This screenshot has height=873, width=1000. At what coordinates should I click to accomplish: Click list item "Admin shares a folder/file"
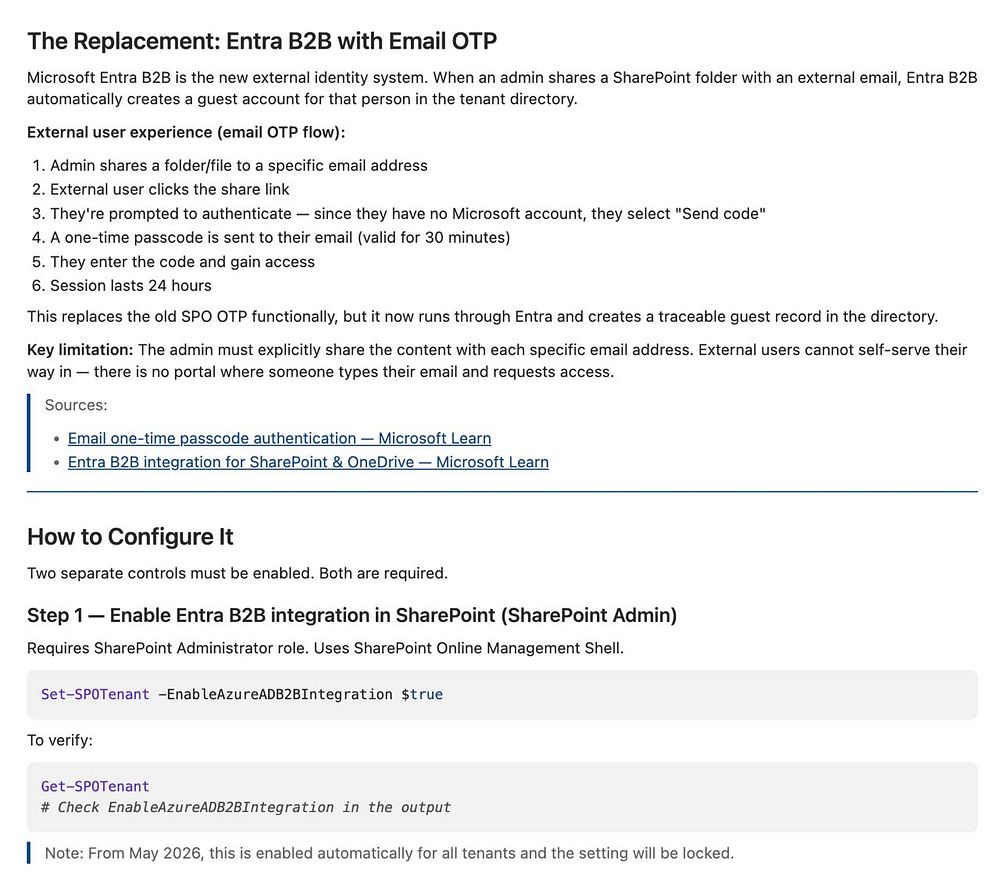coord(238,166)
